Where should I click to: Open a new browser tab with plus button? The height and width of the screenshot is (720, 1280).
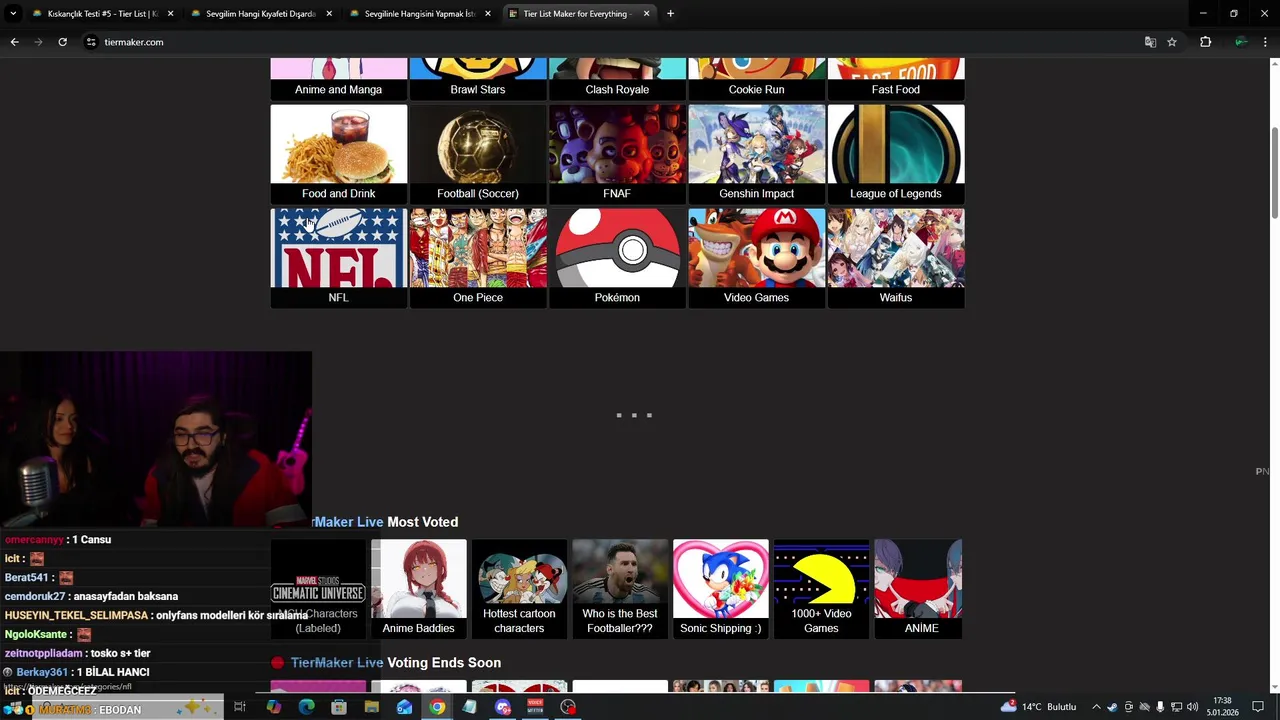tap(670, 14)
